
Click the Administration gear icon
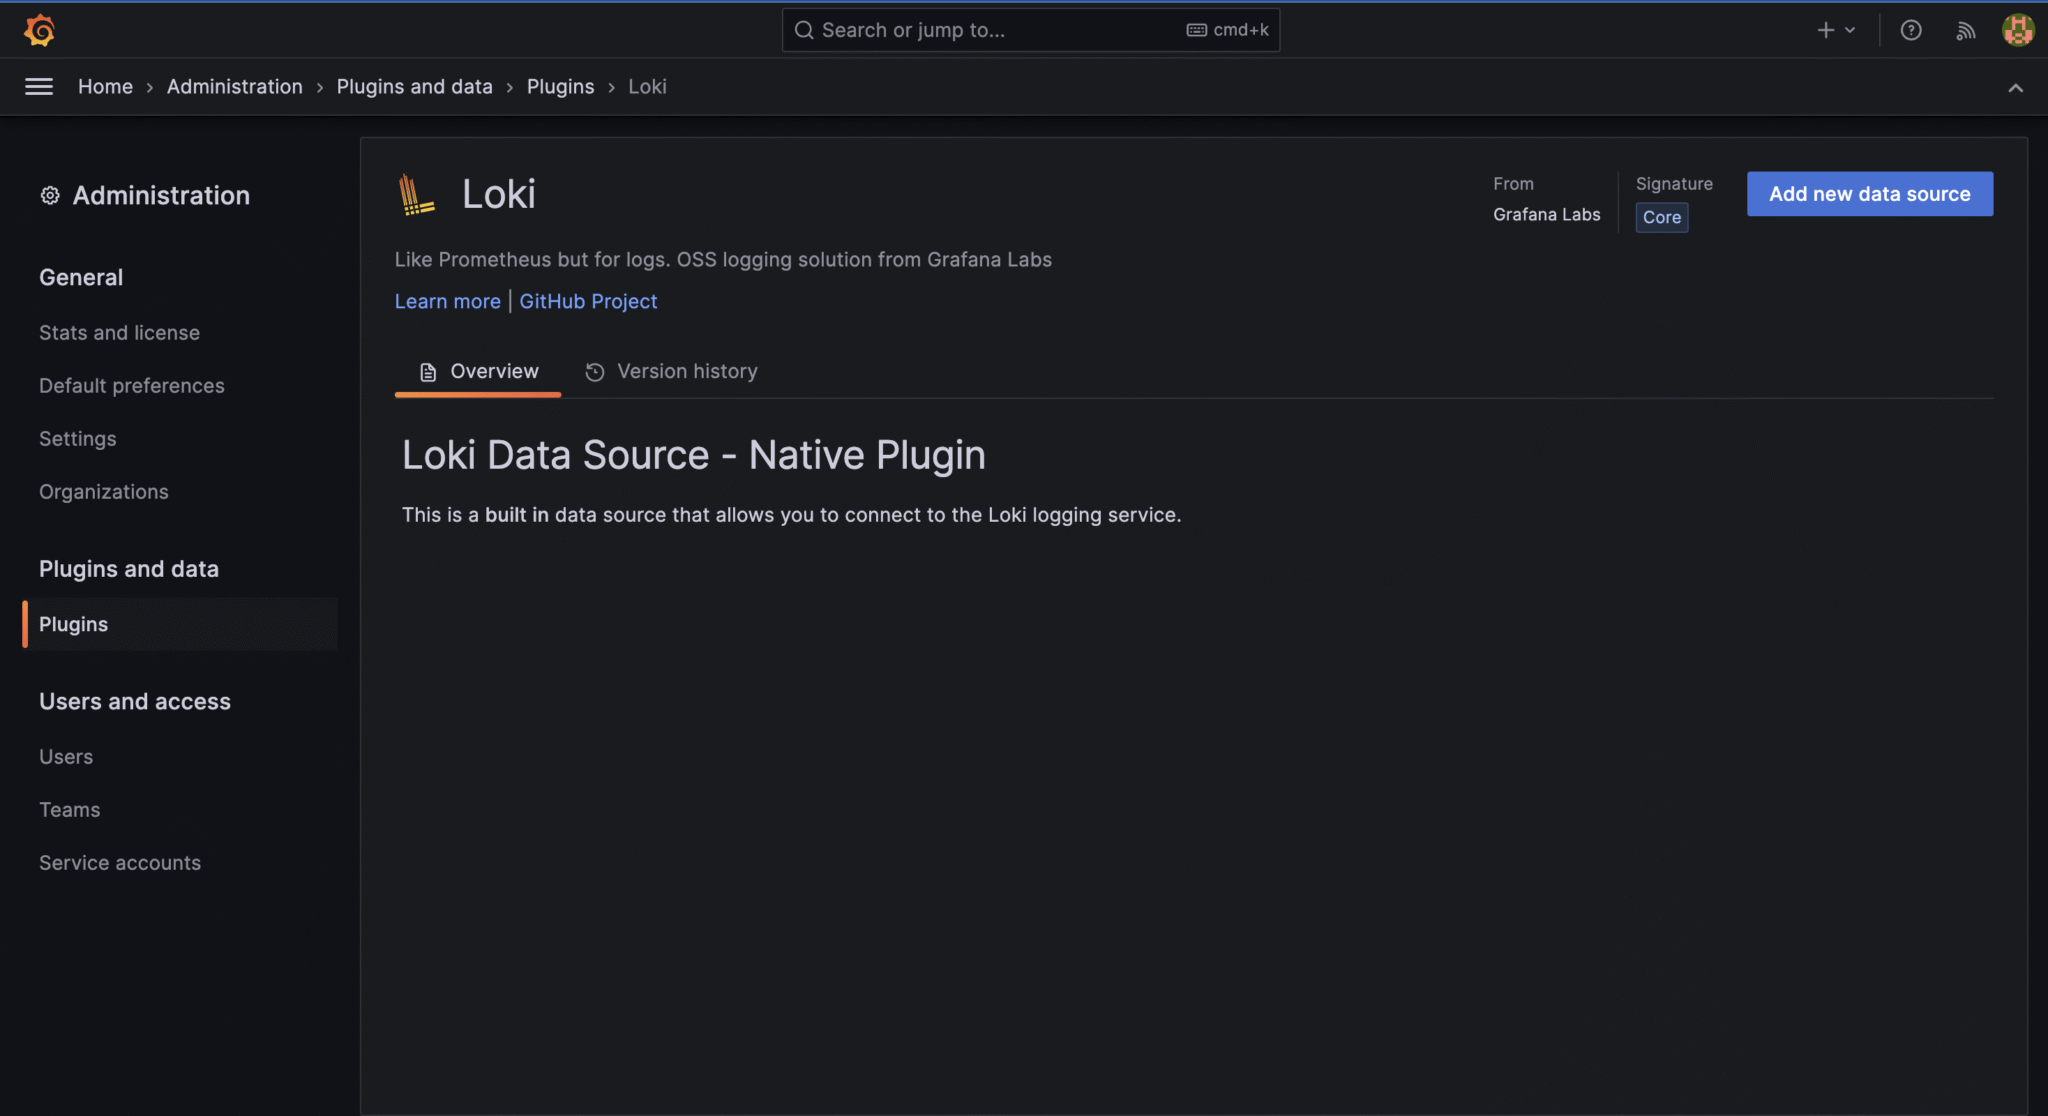(49, 195)
